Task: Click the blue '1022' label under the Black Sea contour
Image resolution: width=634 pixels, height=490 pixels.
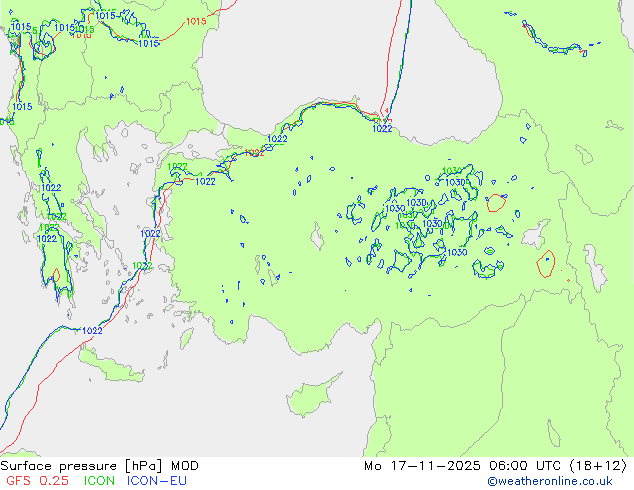Action: pyautogui.click(x=382, y=129)
